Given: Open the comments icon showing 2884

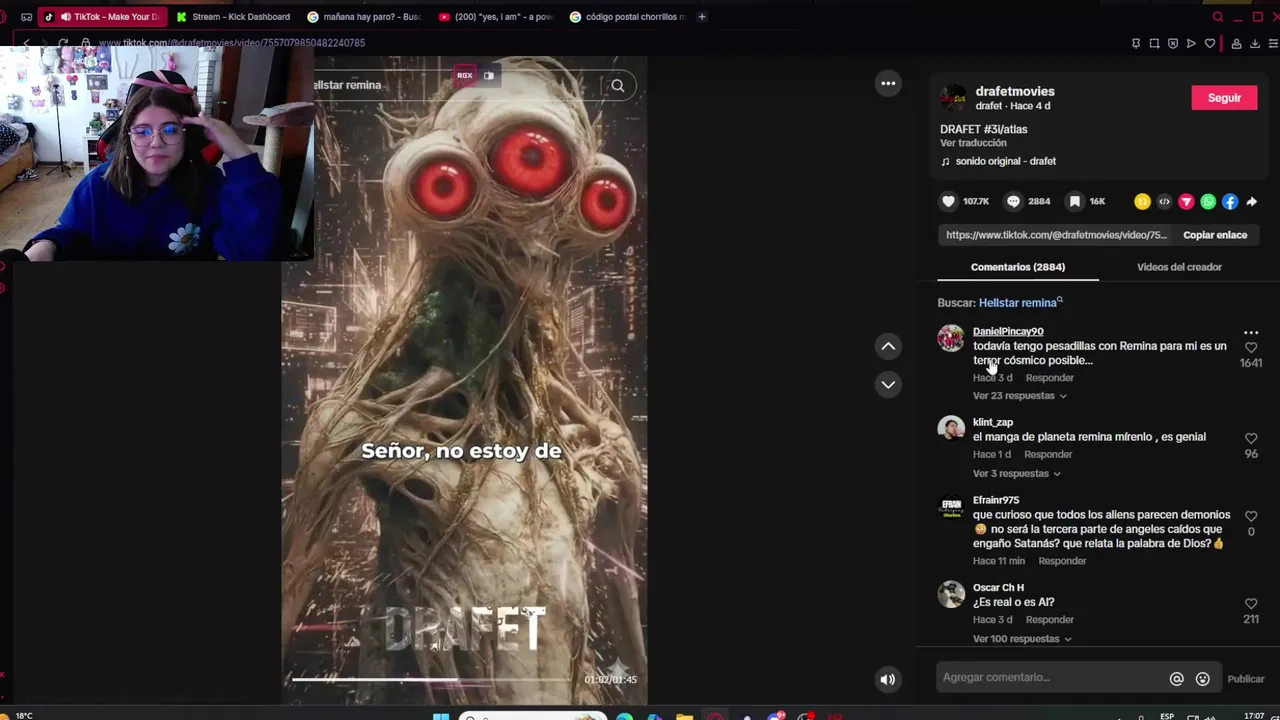Looking at the screenshot, I should point(1013,201).
